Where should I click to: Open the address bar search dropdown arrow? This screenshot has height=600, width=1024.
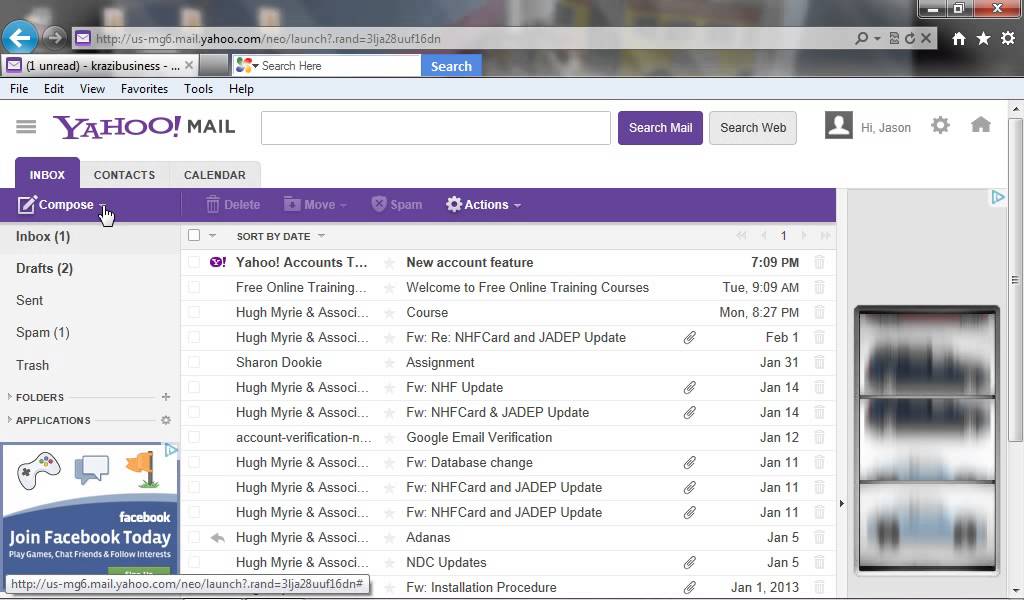click(x=877, y=39)
